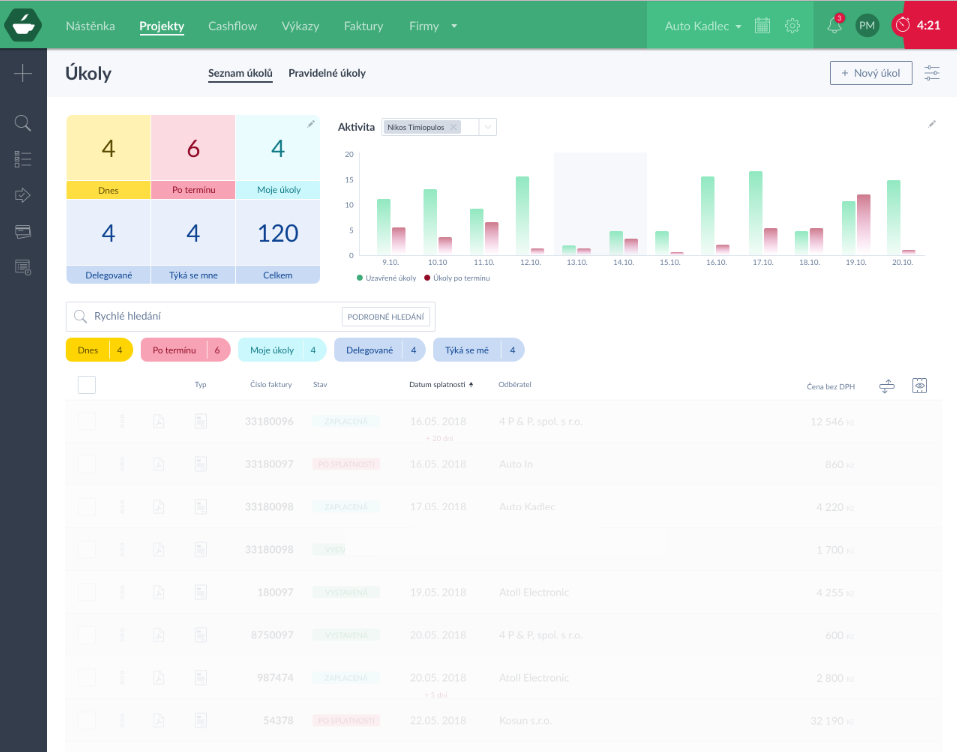
Task: Edit the Aktivita chart with pencil icon
Action: pyautogui.click(x=932, y=124)
